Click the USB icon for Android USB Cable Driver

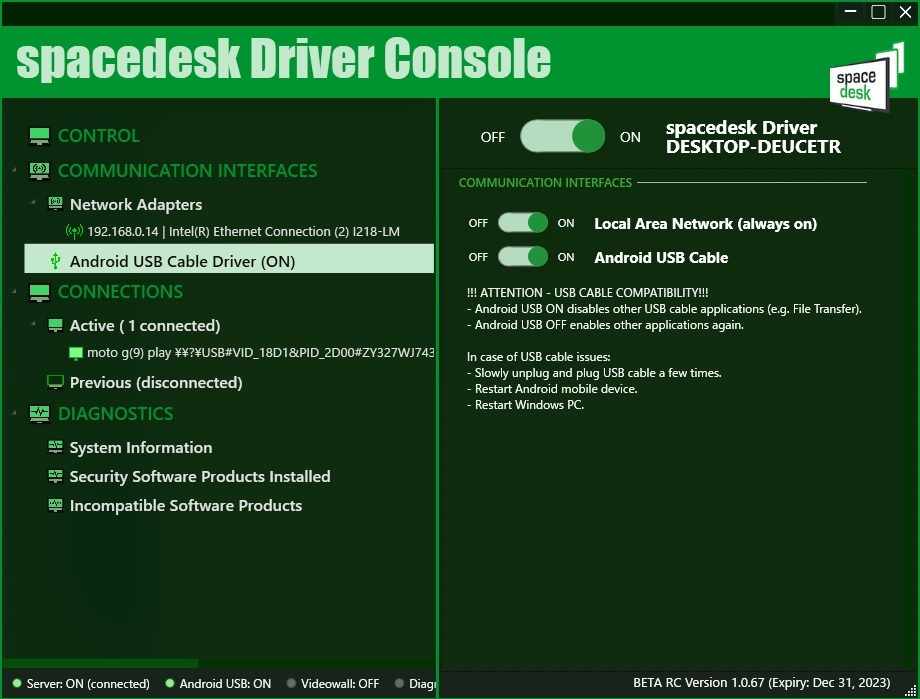coord(55,261)
